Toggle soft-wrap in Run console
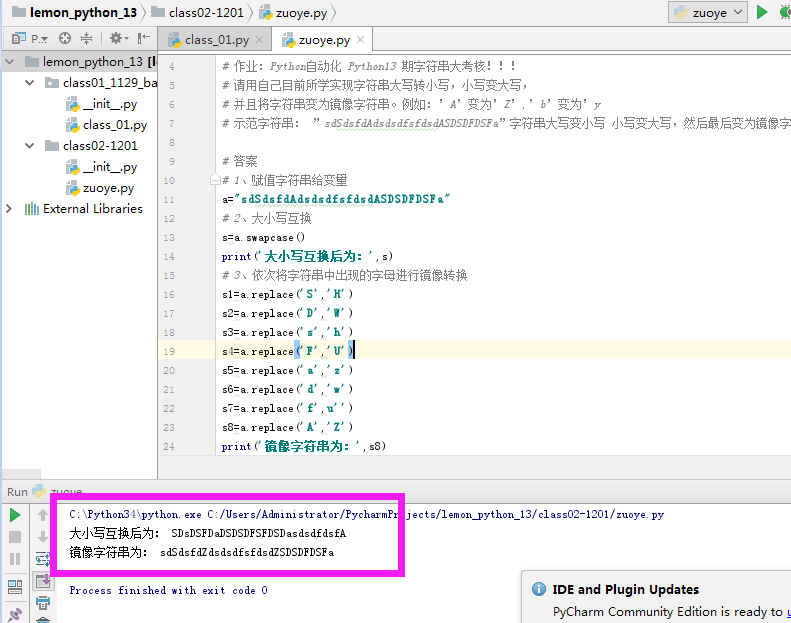Screen dimensions: 791x623 coord(43,559)
